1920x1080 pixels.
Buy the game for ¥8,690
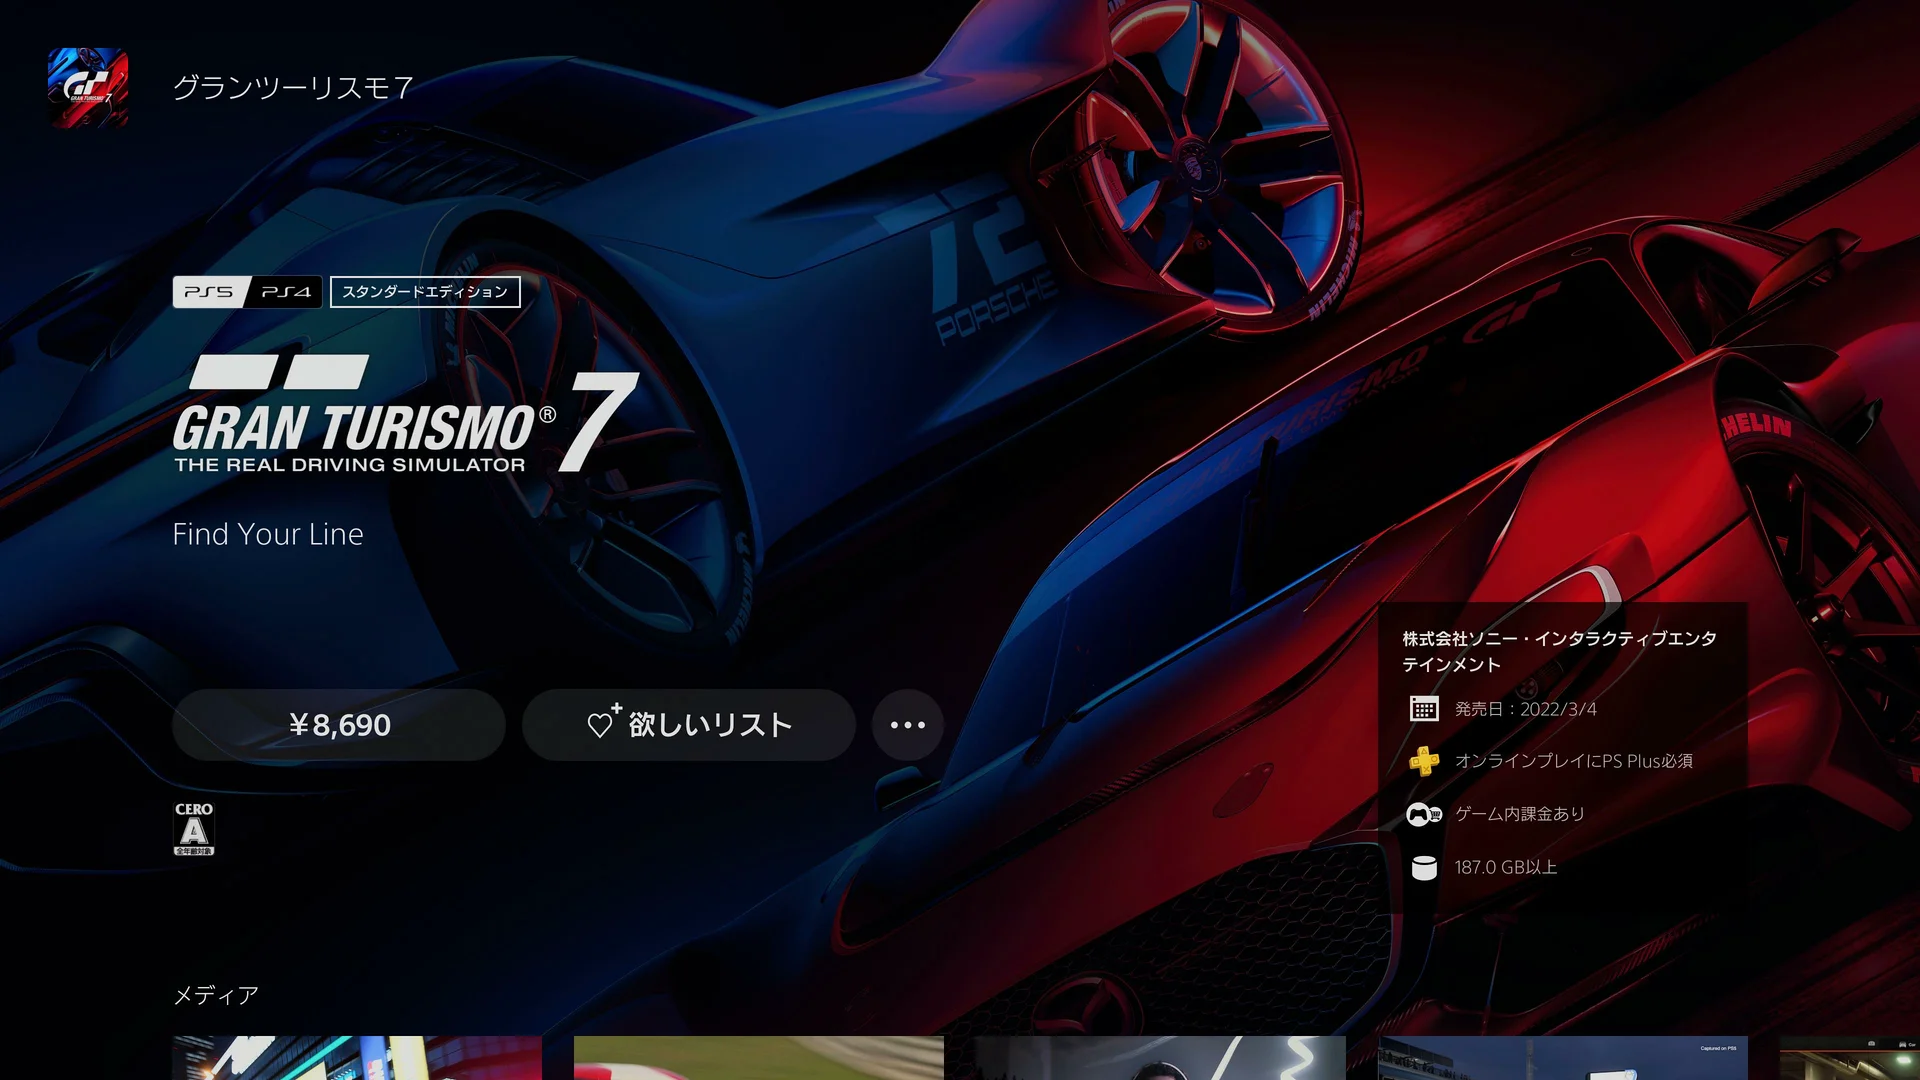click(x=339, y=725)
